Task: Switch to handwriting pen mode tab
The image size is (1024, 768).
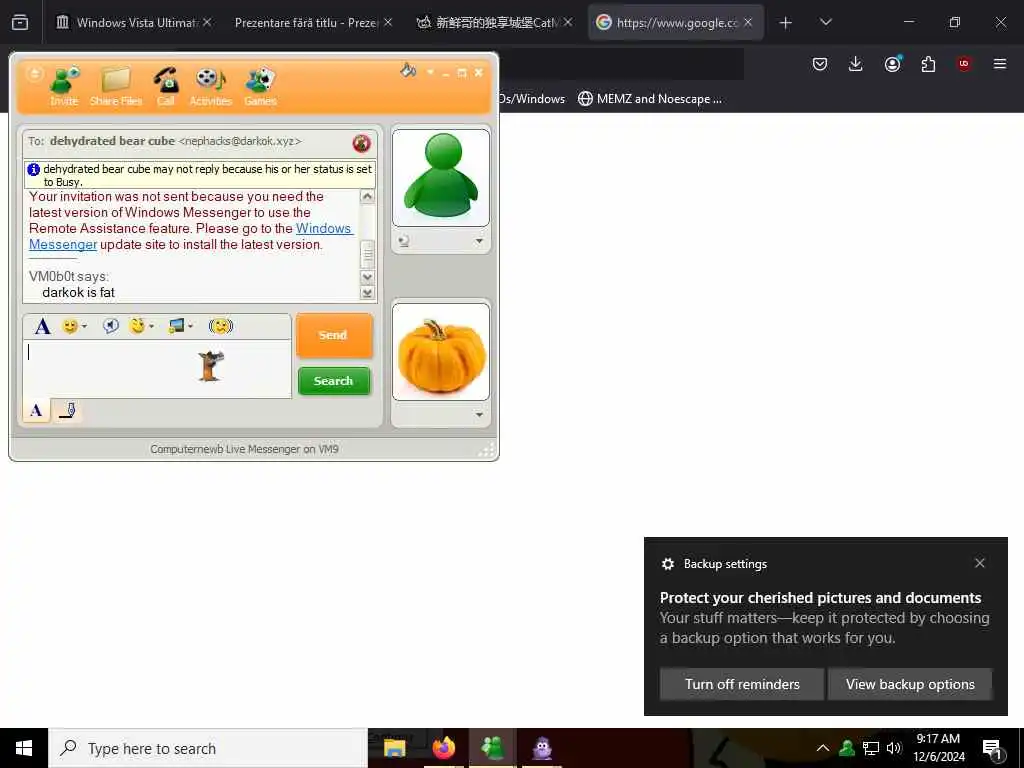Action: [67, 410]
